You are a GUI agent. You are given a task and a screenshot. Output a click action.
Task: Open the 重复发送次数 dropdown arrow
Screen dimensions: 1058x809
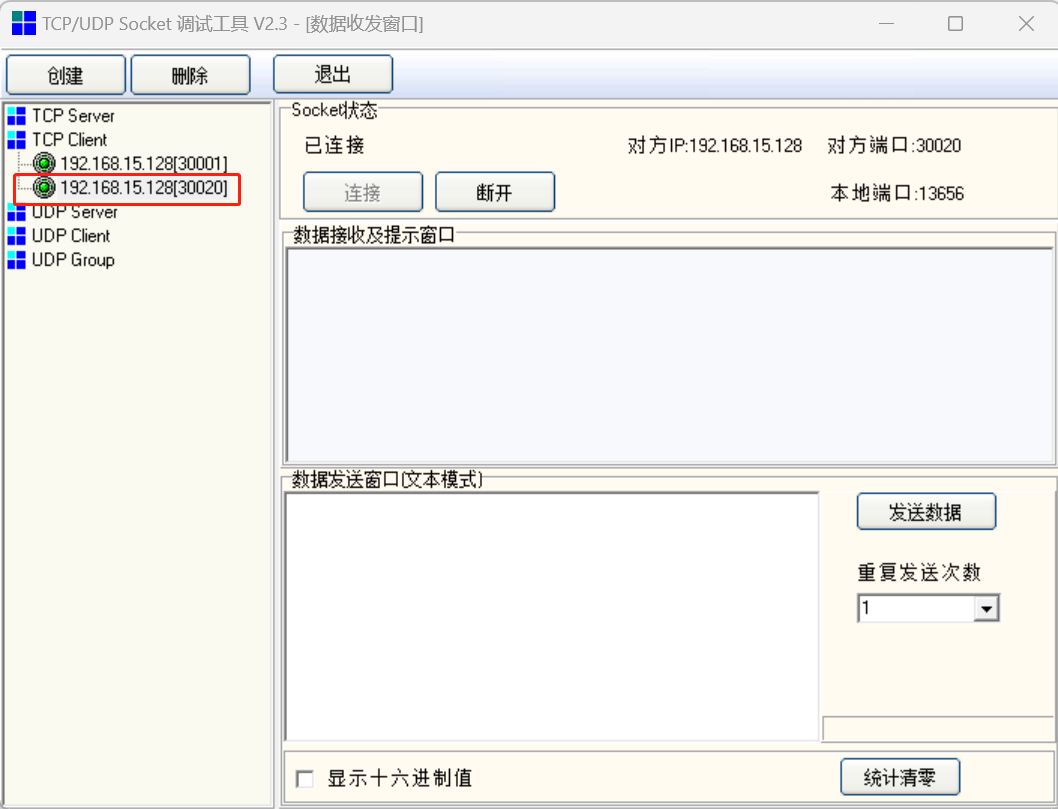coord(986,608)
